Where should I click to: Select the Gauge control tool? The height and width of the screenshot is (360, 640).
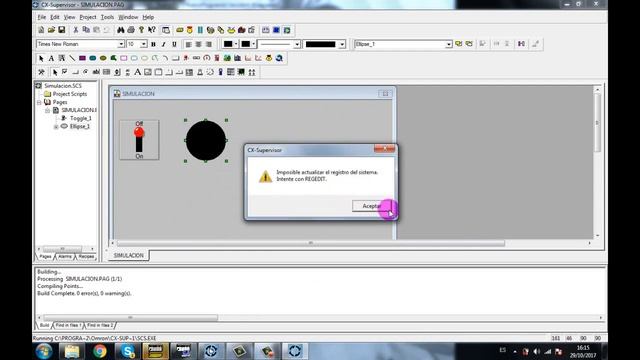pos(207,58)
